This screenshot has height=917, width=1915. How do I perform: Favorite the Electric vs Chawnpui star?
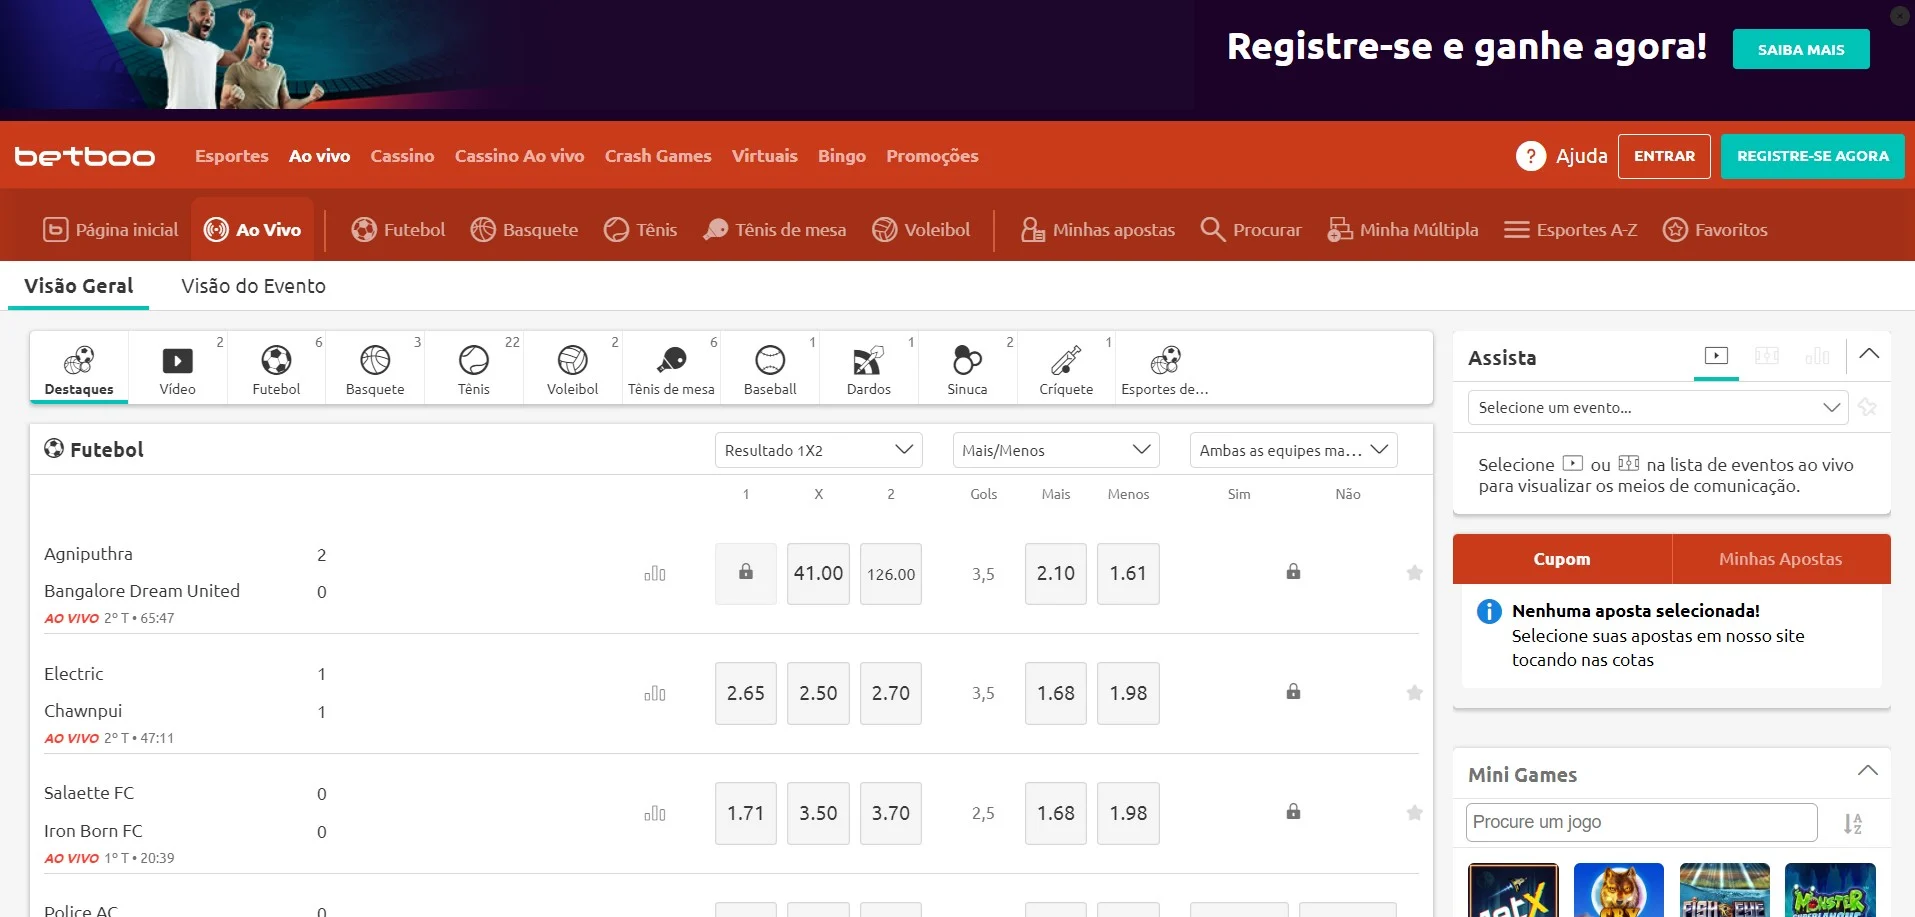(x=1414, y=693)
